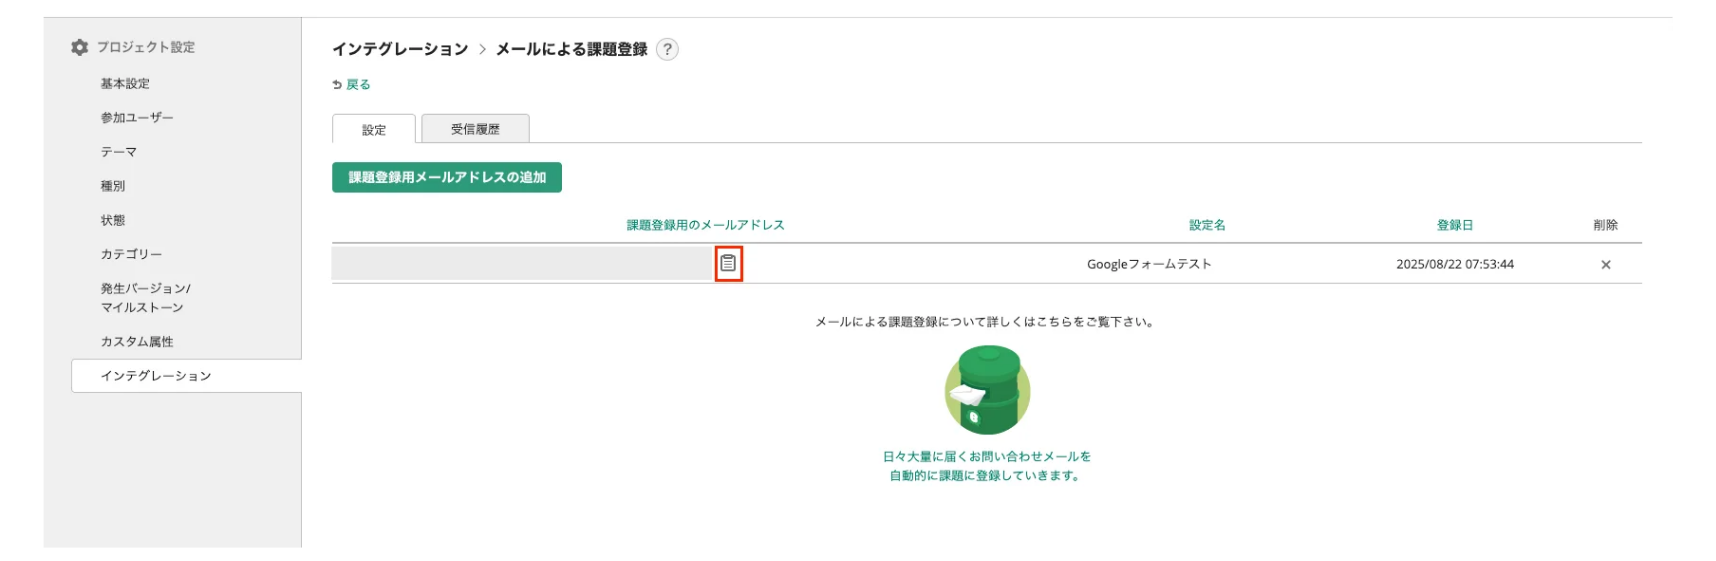
Task: Click 課題登録用メールアドレスの追加 button
Action: click(447, 177)
